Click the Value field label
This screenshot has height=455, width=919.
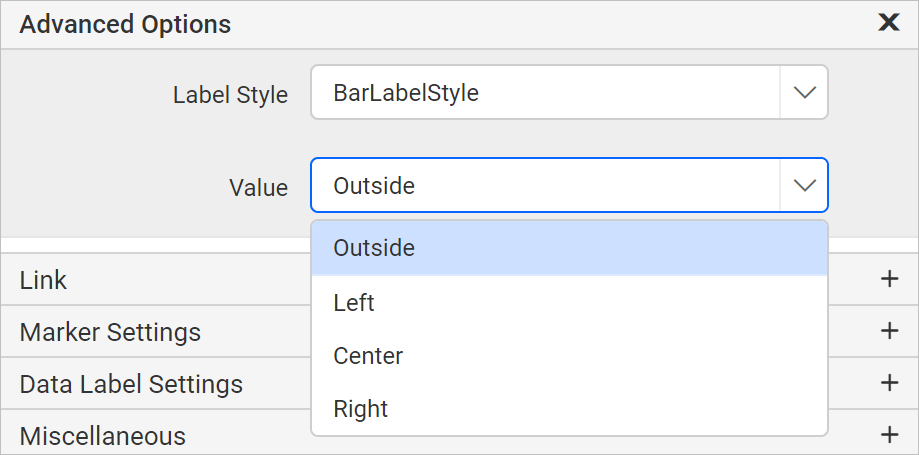[258, 188]
